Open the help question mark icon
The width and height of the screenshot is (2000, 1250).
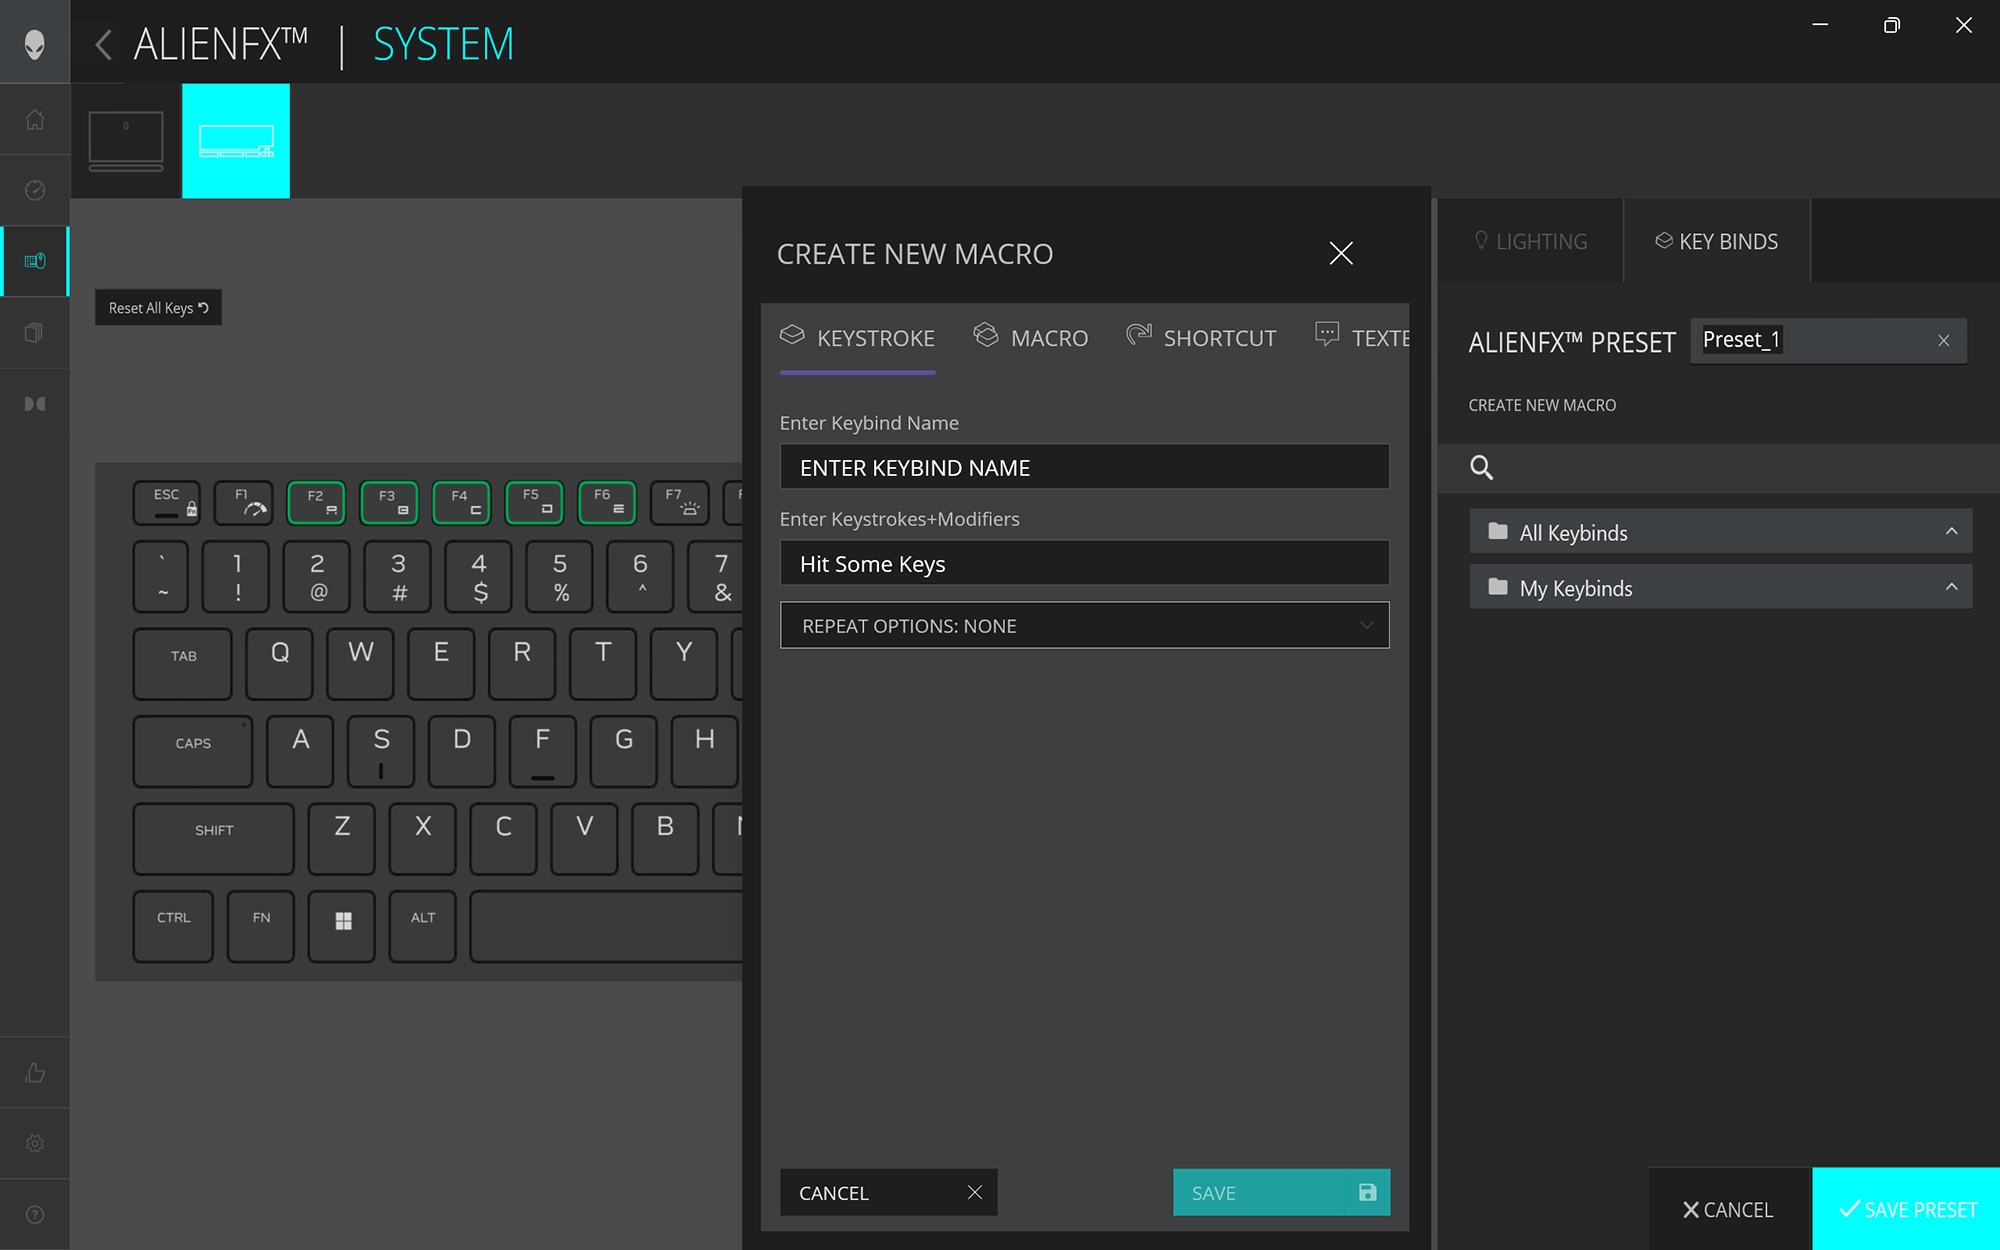35,1214
